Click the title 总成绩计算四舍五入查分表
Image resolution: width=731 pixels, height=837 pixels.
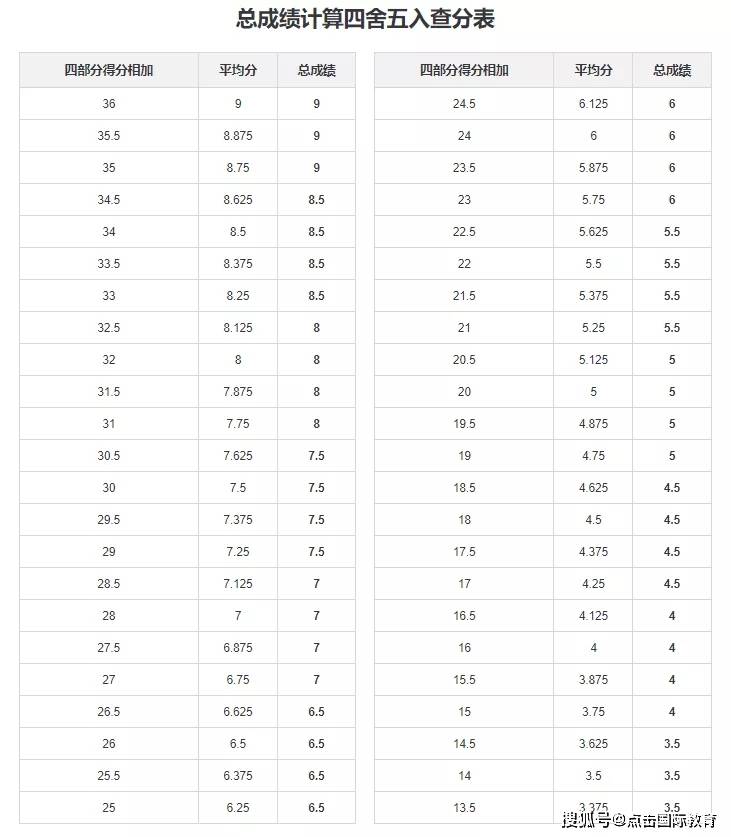coord(365,19)
